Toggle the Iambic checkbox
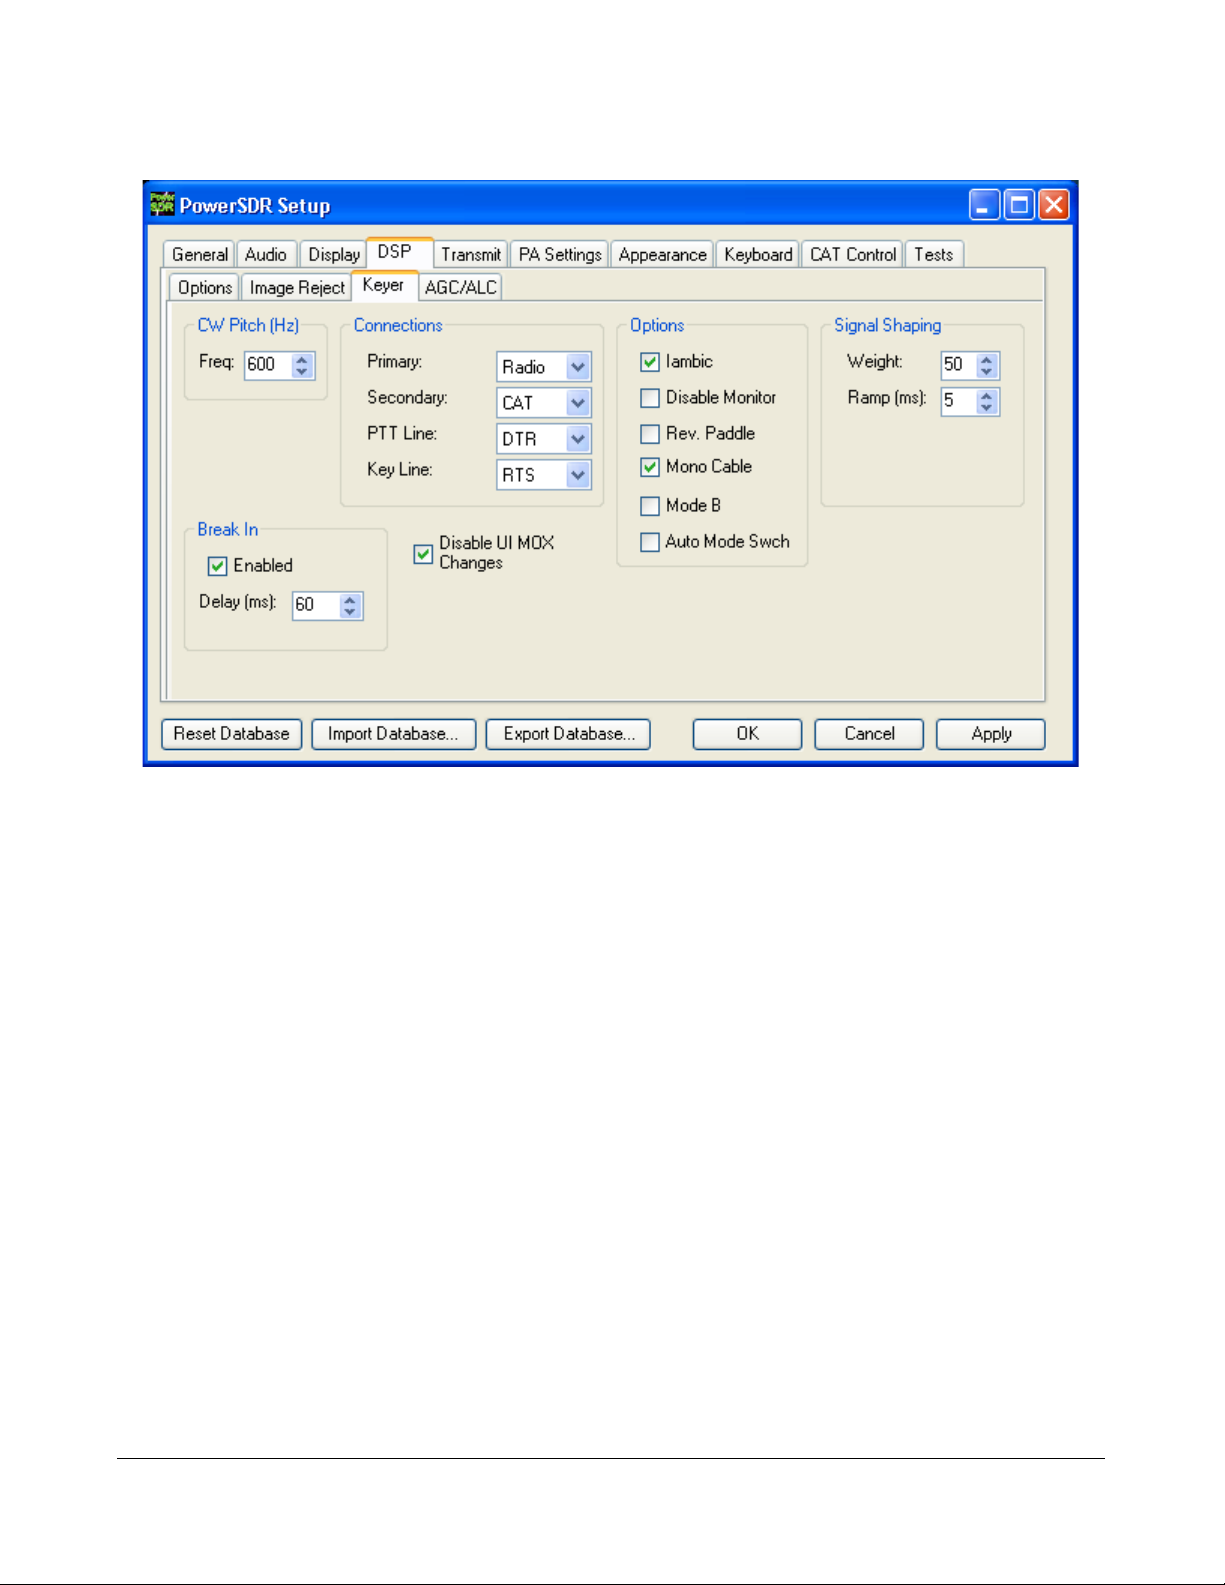Image resolution: width=1225 pixels, height=1585 pixels. (x=650, y=362)
